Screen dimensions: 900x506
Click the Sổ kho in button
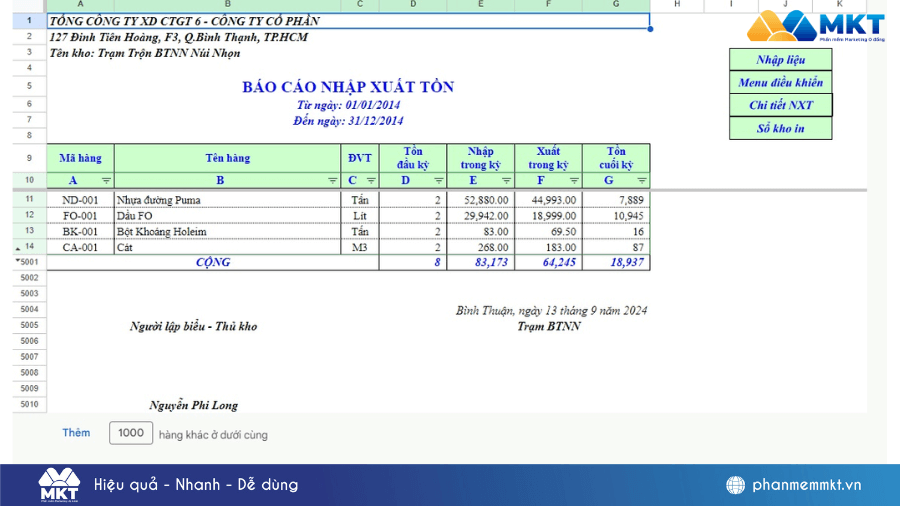(x=781, y=129)
